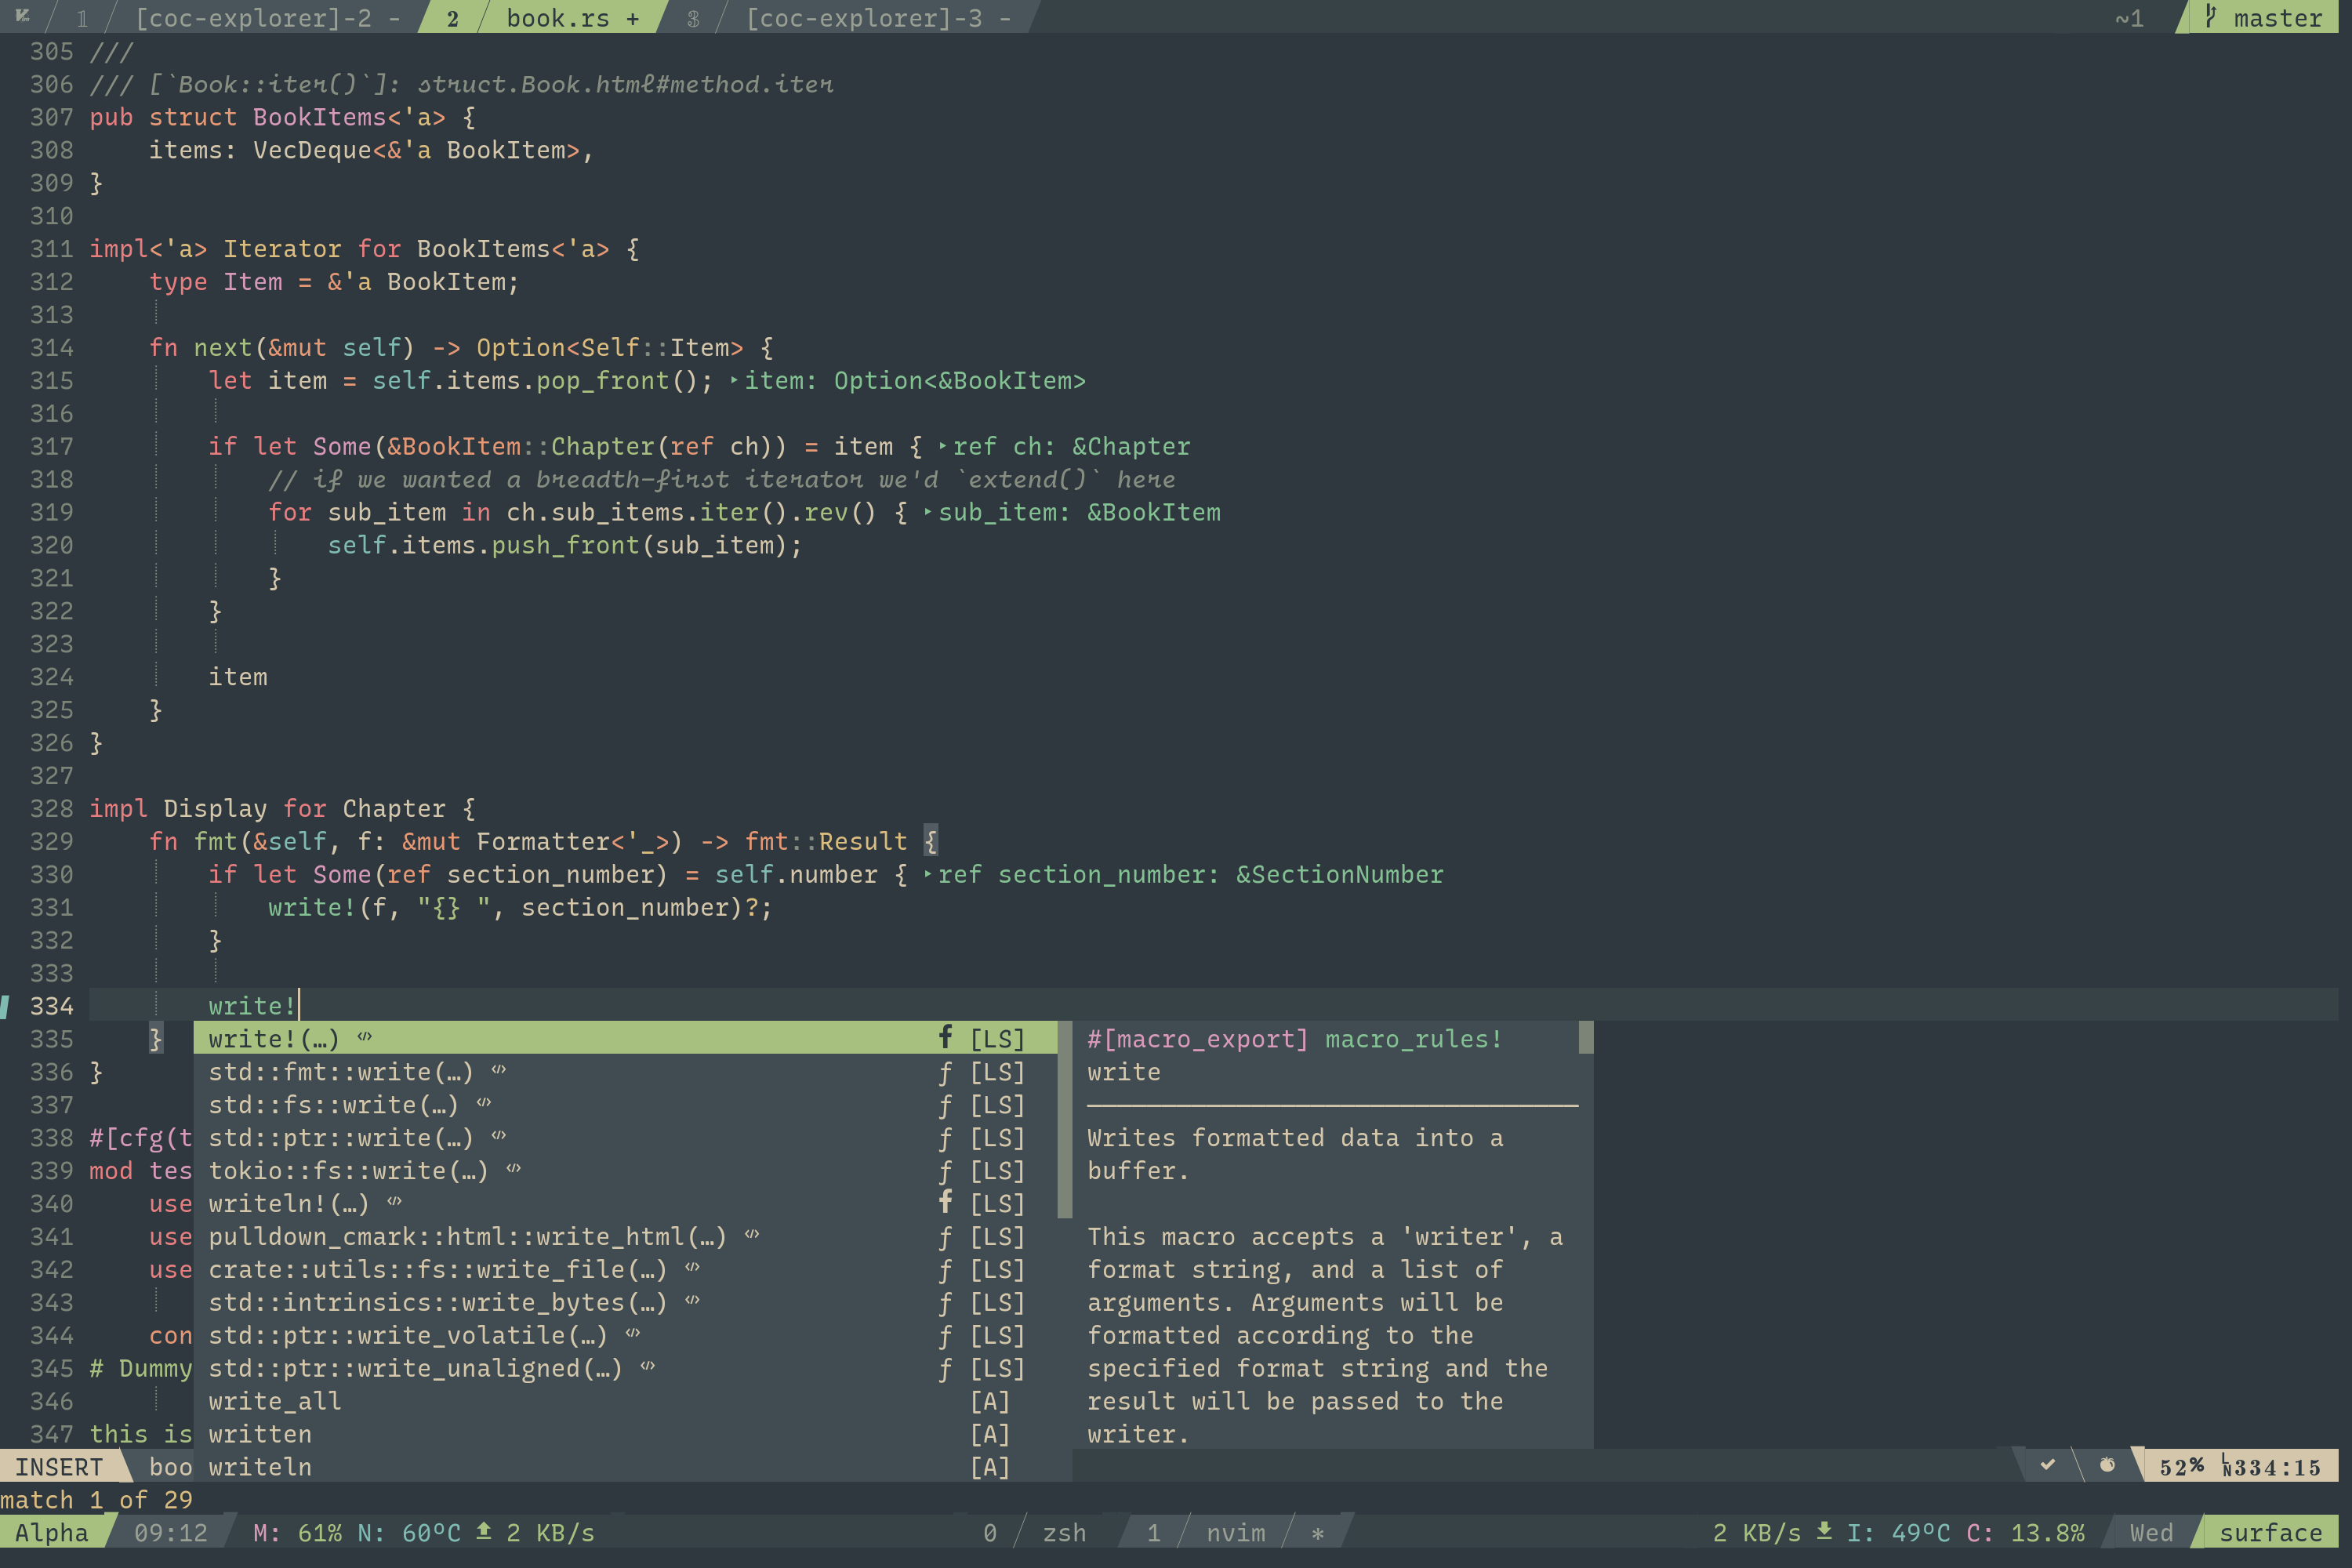Click the git branch icon beside master
Screen dimensions: 2352x1568
(x=2211, y=17)
